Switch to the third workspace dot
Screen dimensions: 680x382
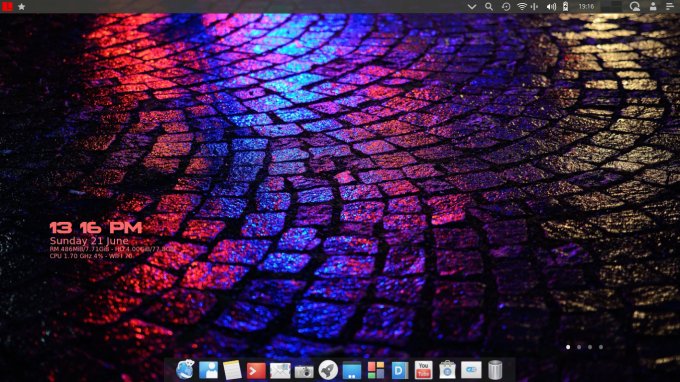(x=590, y=347)
